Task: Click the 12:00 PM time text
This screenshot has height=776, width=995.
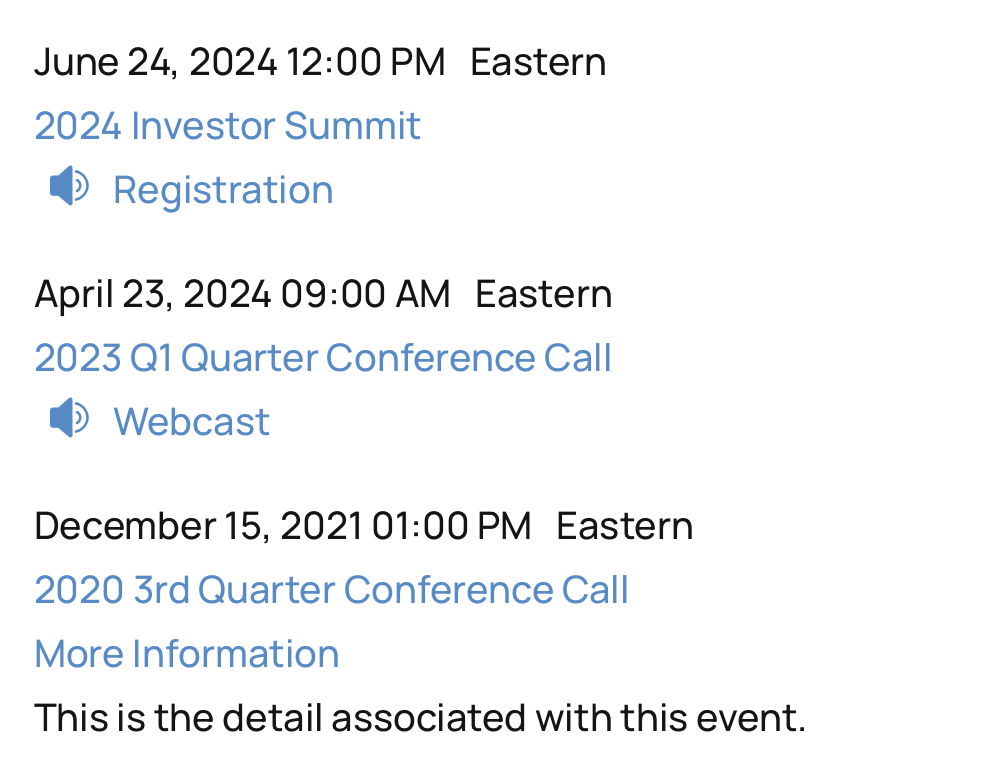Action: [366, 62]
